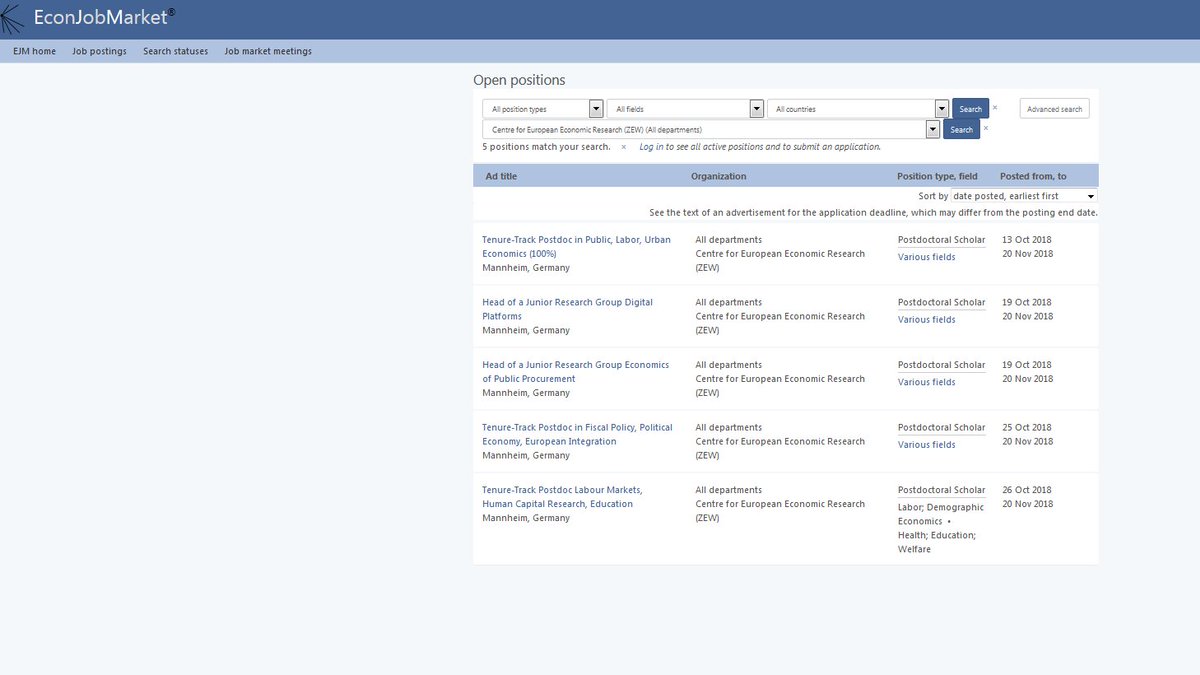Open Sort by date posted dropdown
Image resolution: width=1200 pixels, height=675 pixels.
tap(1024, 196)
